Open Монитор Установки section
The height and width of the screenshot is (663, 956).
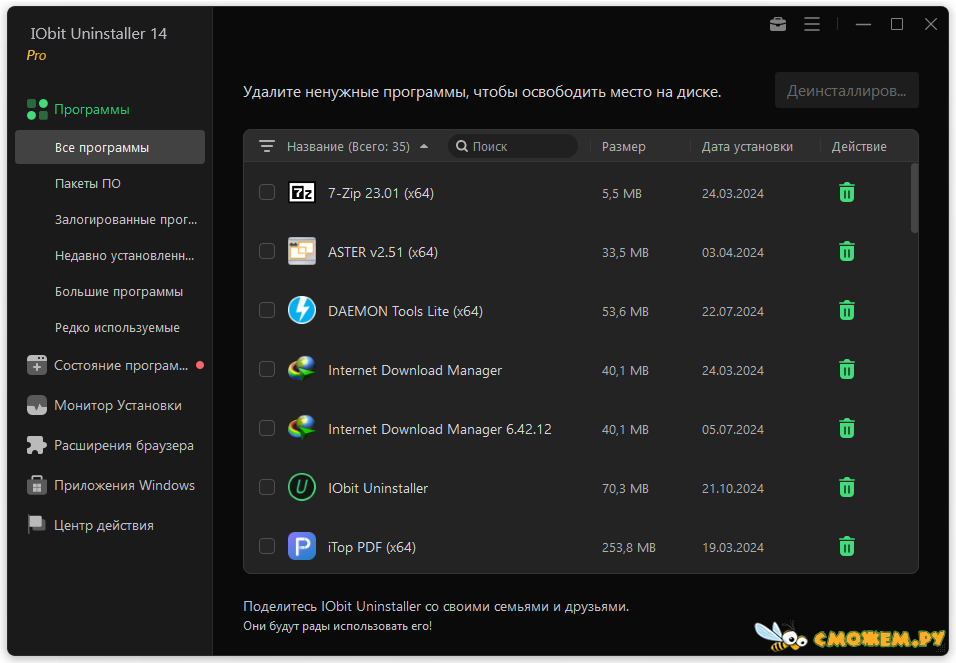pos(118,406)
